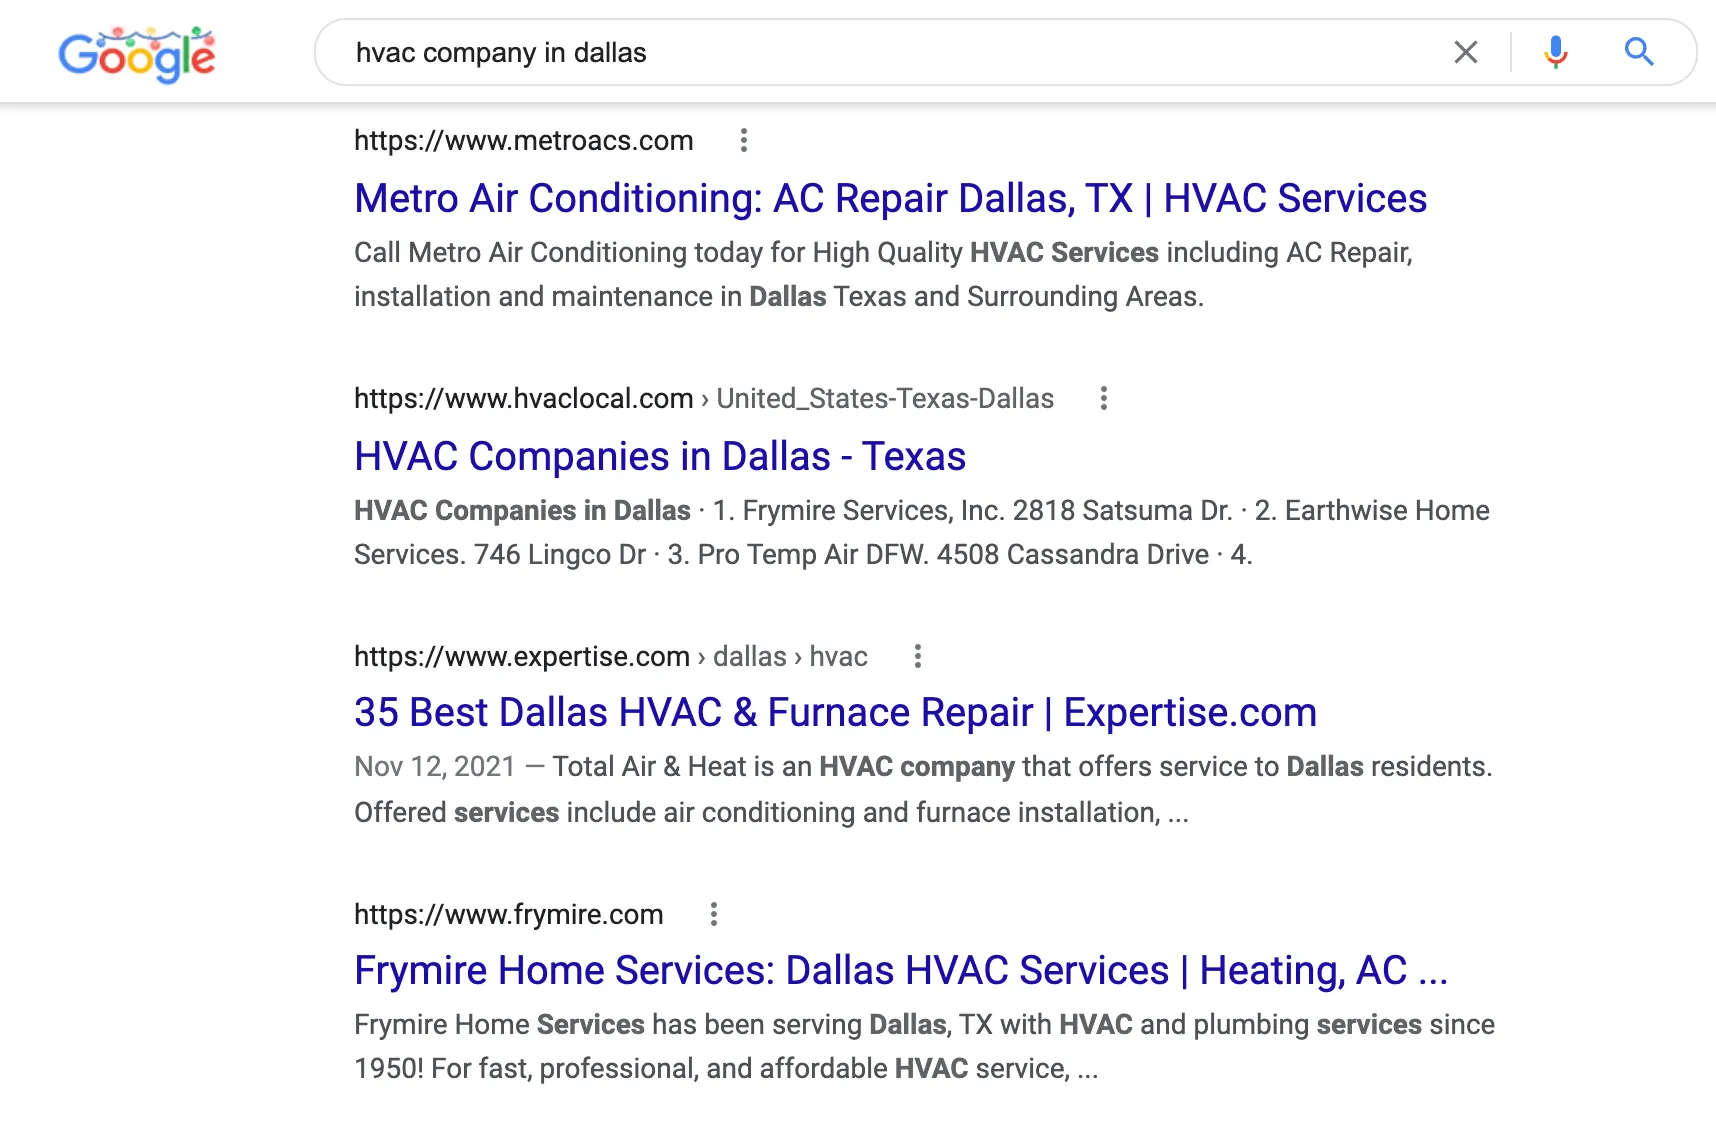1716x1126 pixels.
Task: Click the 'Nov 12, 2021' Total Air snippet
Action: (x=920, y=790)
